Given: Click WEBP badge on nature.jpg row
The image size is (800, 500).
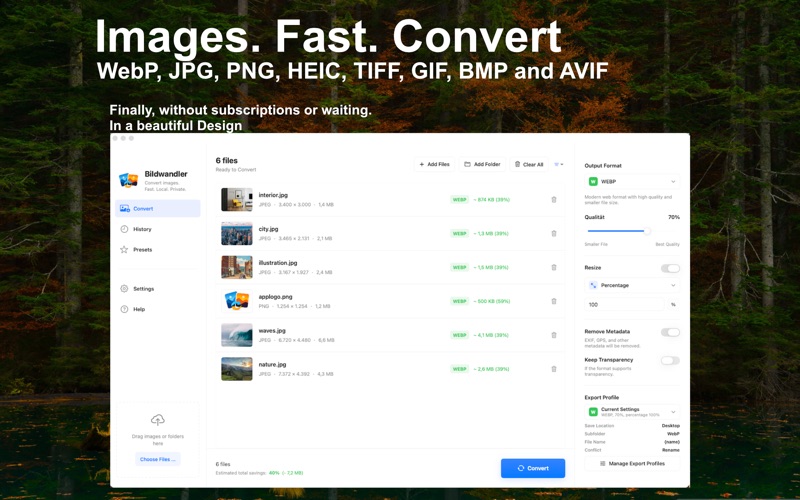Looking at the screenshot, I should (460, 369).
